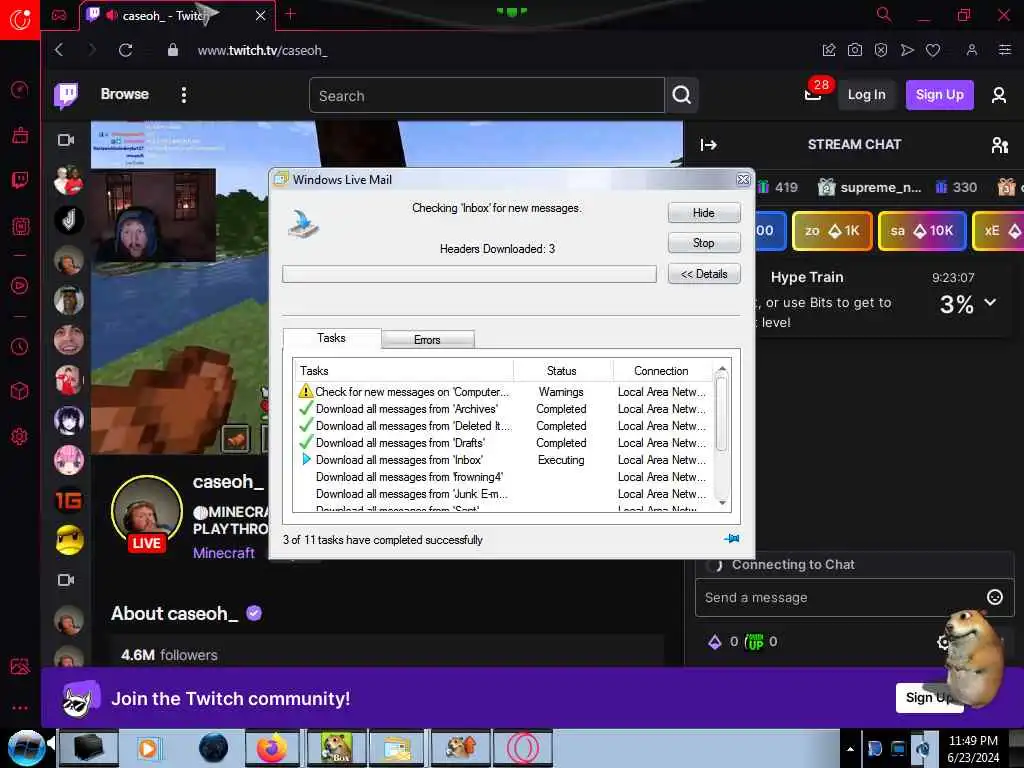Show hidden system tray icons
This screenshot has width=1024, height=768.
click(x=850, y=749)
